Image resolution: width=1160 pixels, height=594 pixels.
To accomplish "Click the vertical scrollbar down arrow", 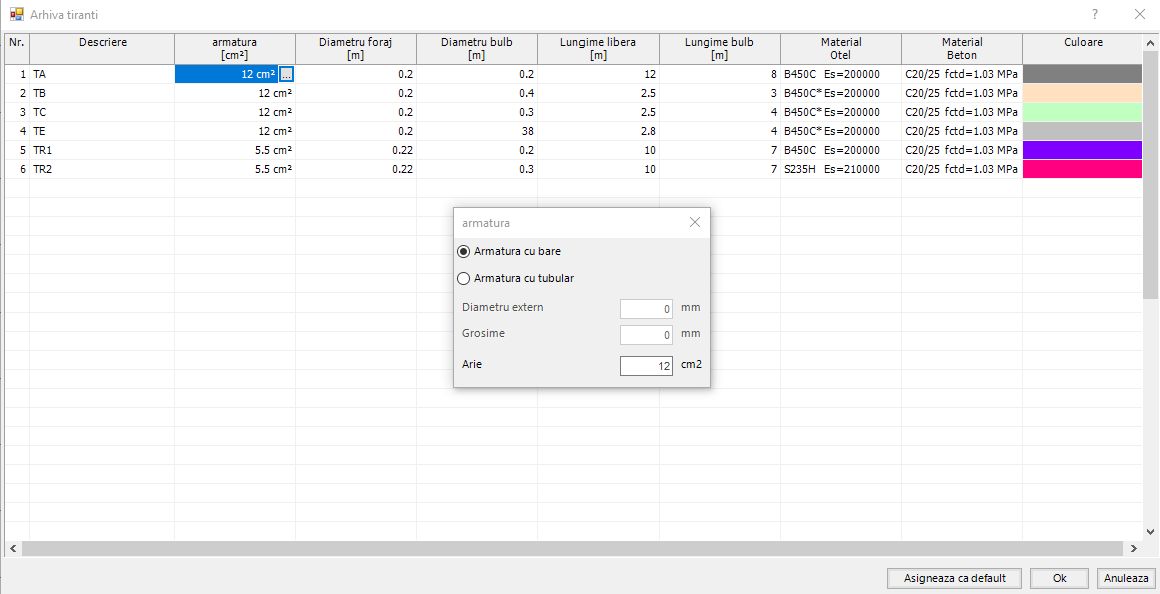I will (x=1151, y=532).
